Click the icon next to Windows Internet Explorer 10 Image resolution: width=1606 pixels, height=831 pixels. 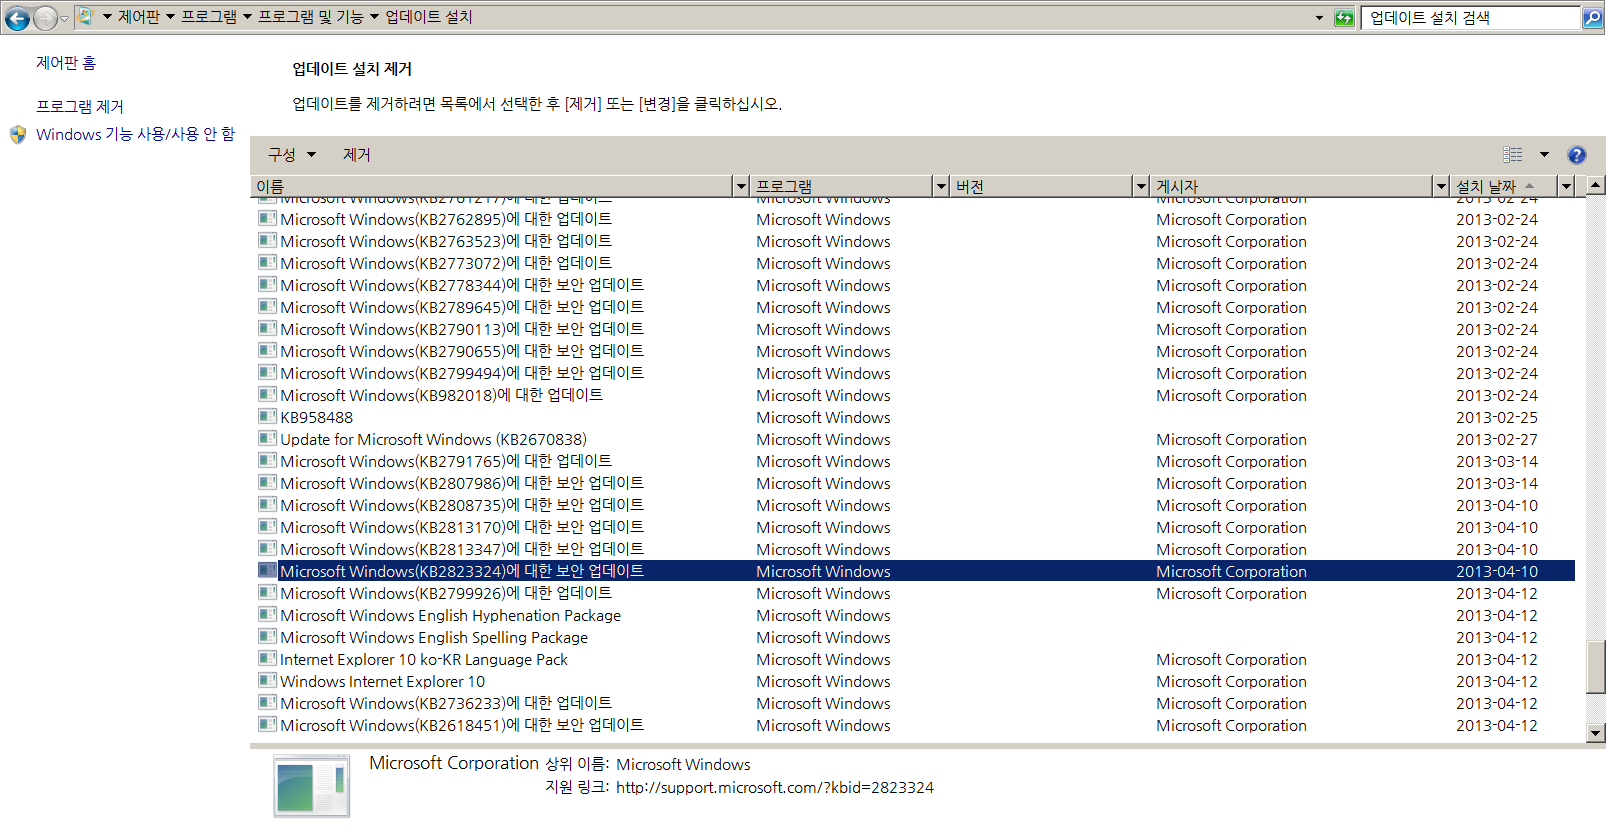[x=267, y=681]
